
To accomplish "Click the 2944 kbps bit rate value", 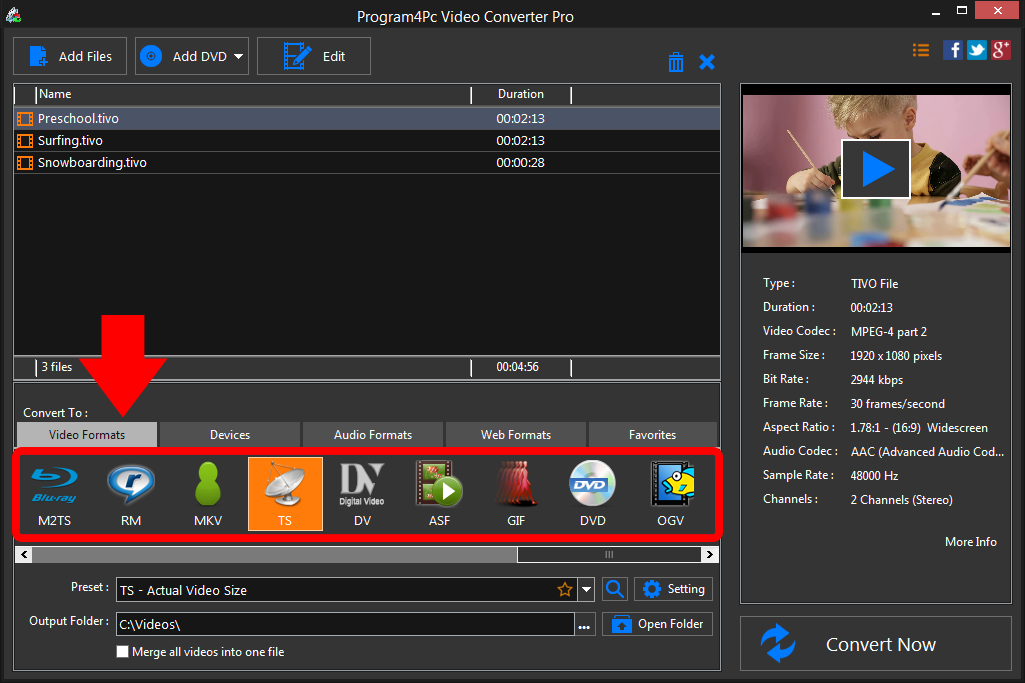I will 877,380.
